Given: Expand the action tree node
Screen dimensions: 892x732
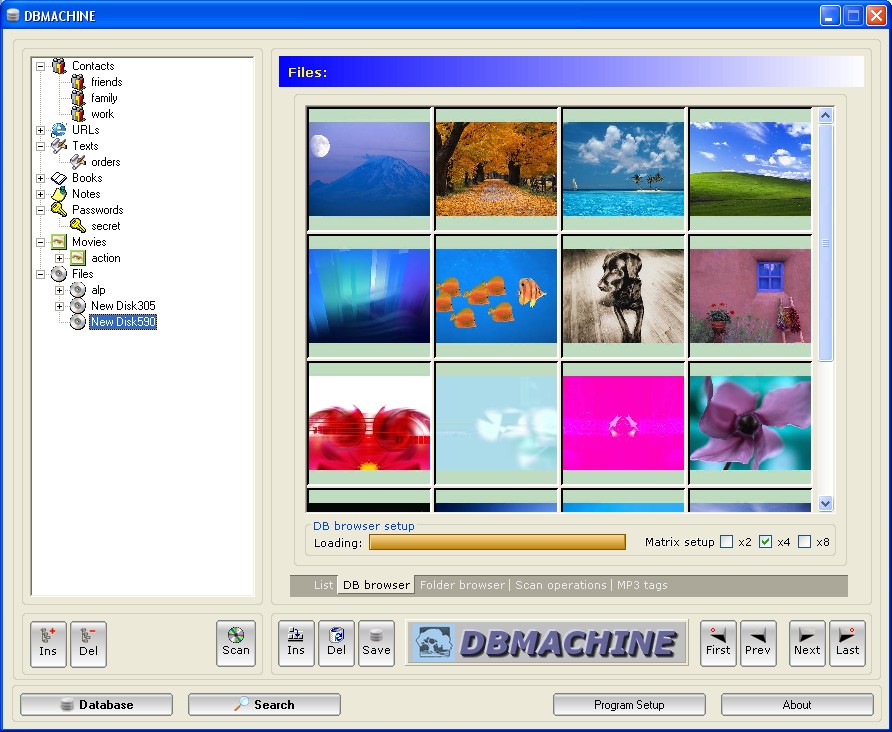Looking at the screenshot, I should 59,258.
